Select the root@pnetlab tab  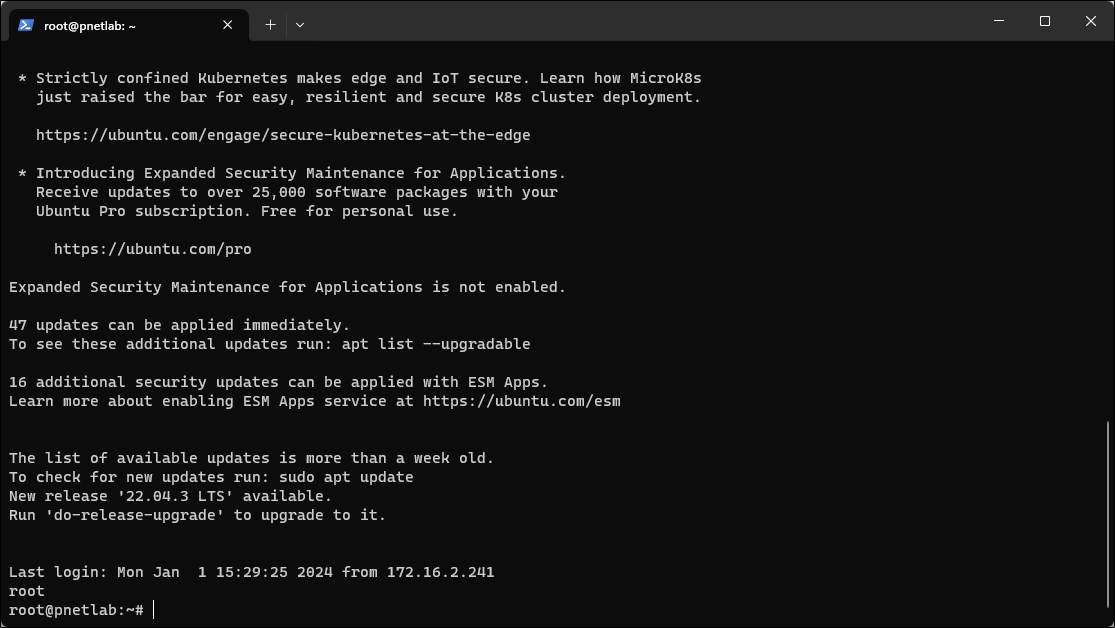pyautogui.click(x=129, y=25)
